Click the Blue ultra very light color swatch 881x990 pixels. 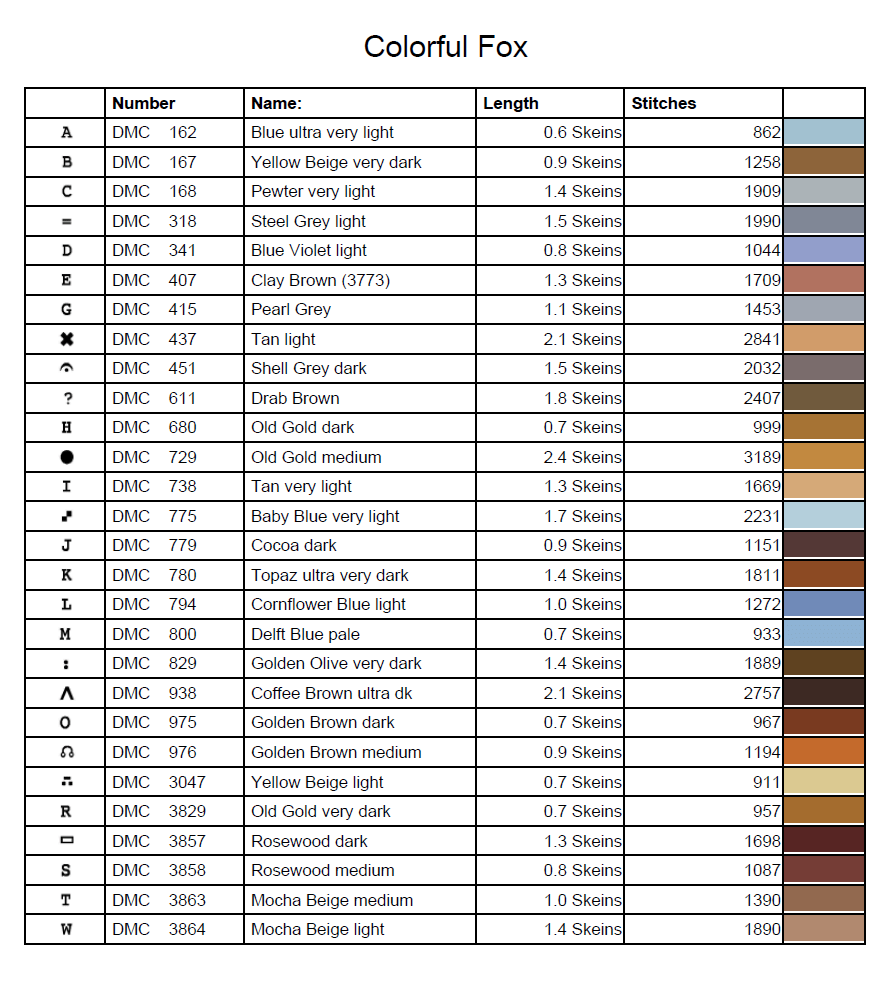coord(823,133)
